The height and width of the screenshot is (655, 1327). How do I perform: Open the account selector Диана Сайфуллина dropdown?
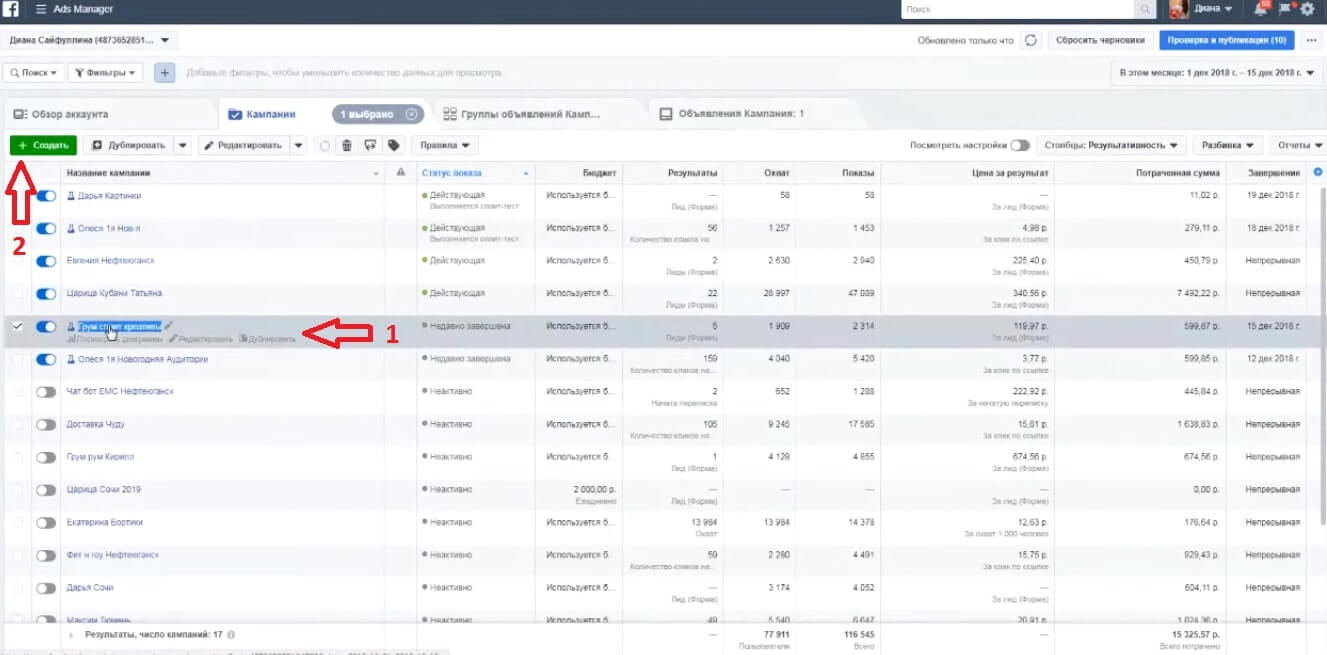[91, 41]
